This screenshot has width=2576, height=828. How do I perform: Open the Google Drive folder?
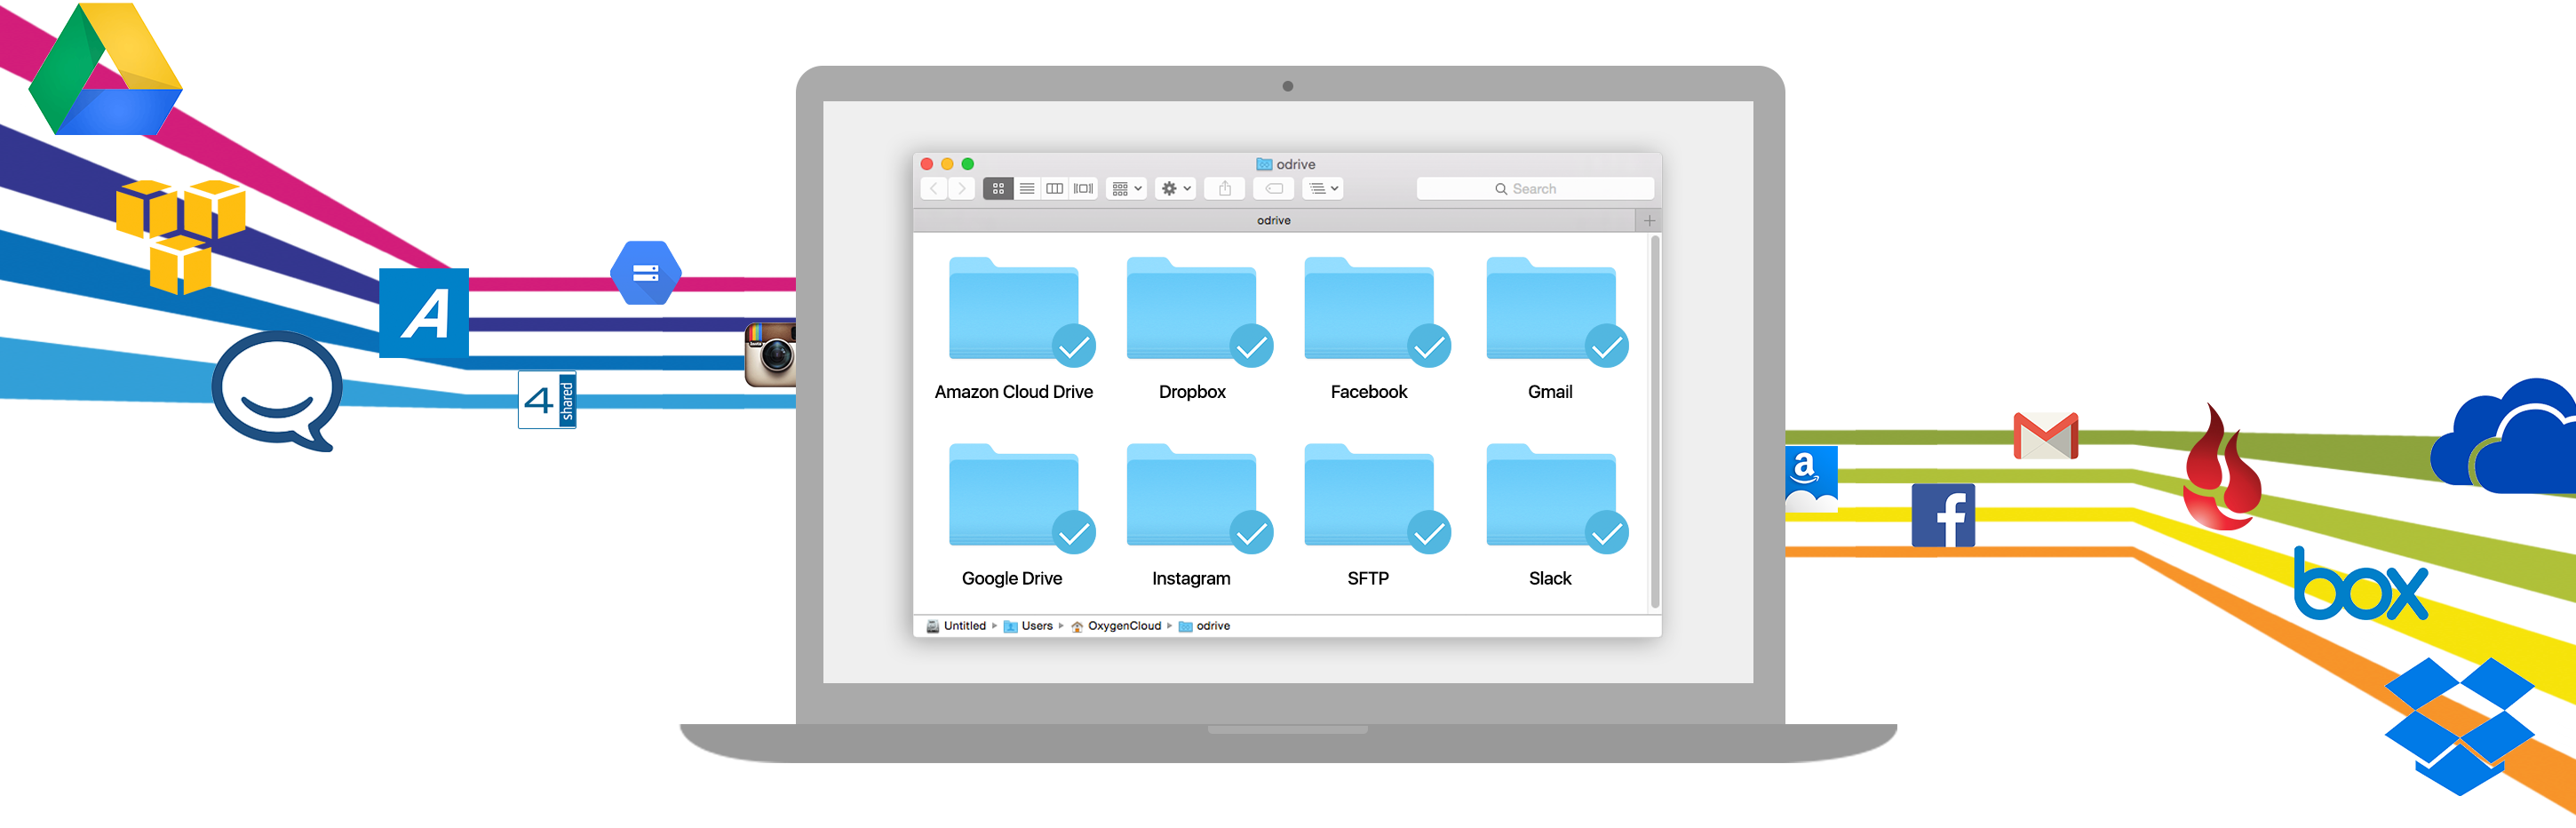(1013, 498)
